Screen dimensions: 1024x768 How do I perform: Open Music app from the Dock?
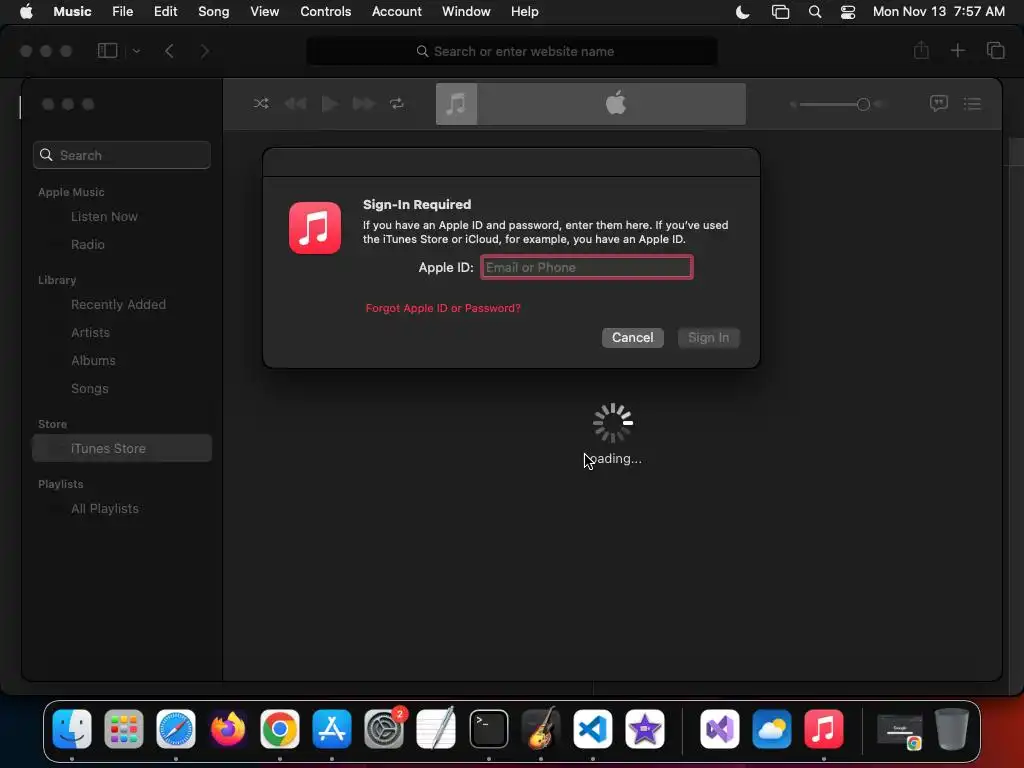pyautogui.click(x=824, y=729)
